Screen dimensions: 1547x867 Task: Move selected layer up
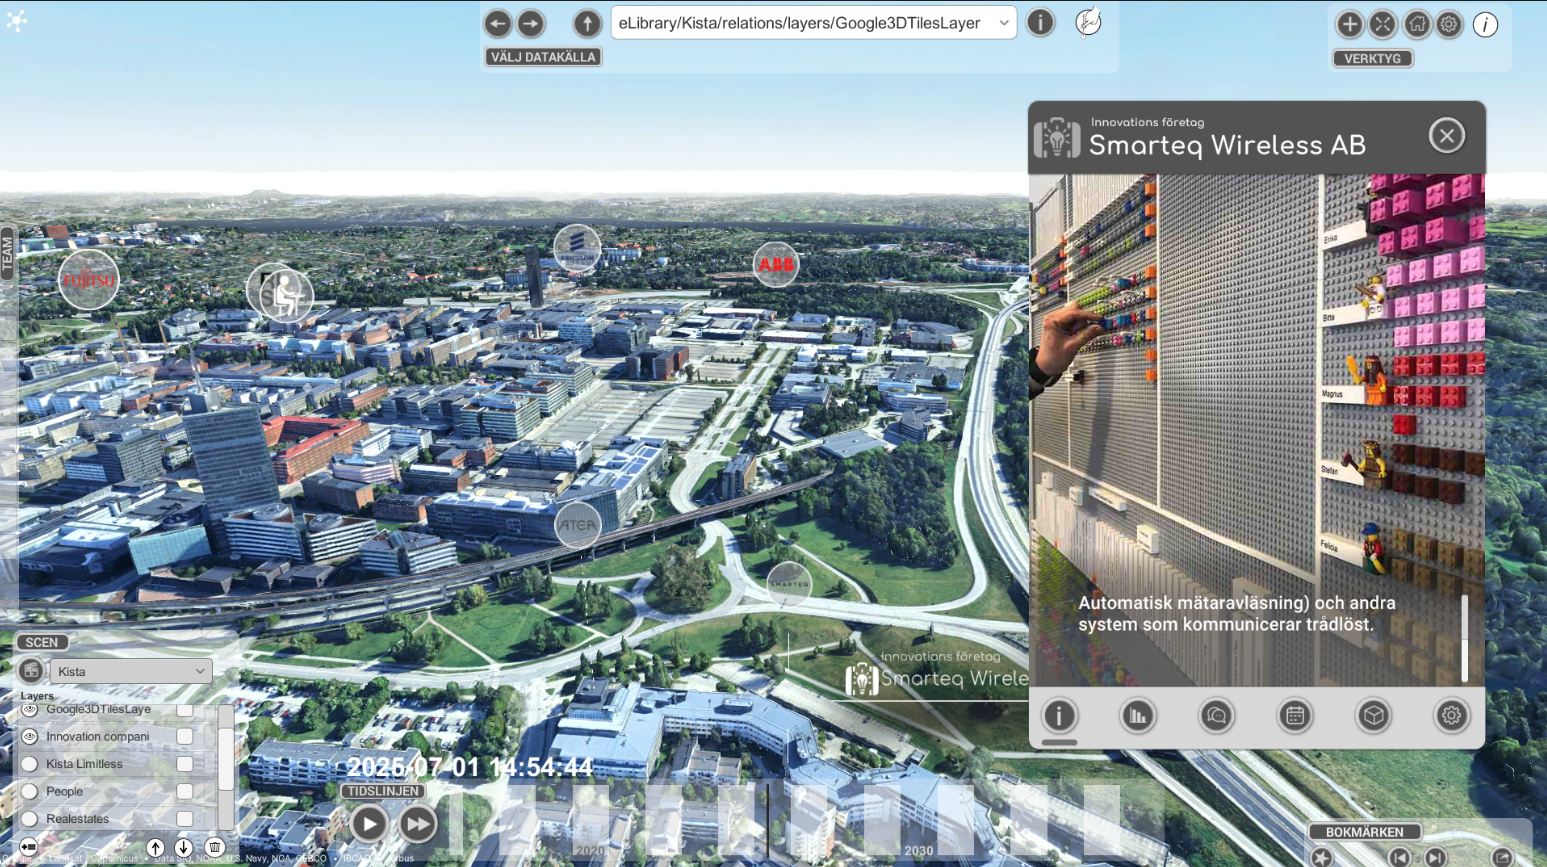pos(155,848)
